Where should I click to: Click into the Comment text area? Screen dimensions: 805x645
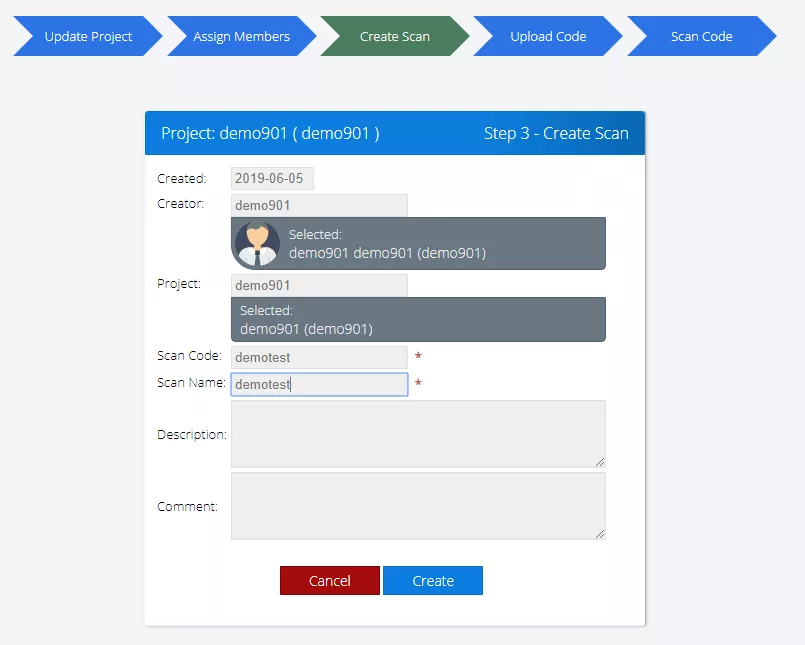click(x=418, y=506)
